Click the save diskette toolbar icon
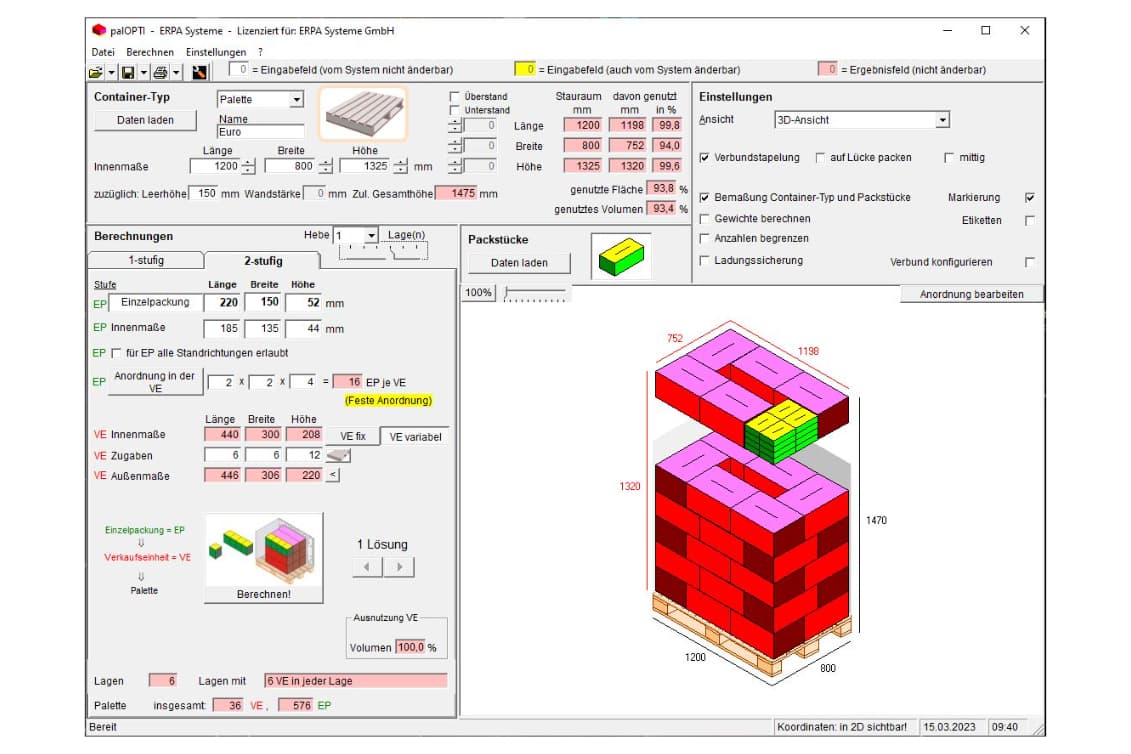The width and height of the screenshot is (1131, 754). (128, 72)
